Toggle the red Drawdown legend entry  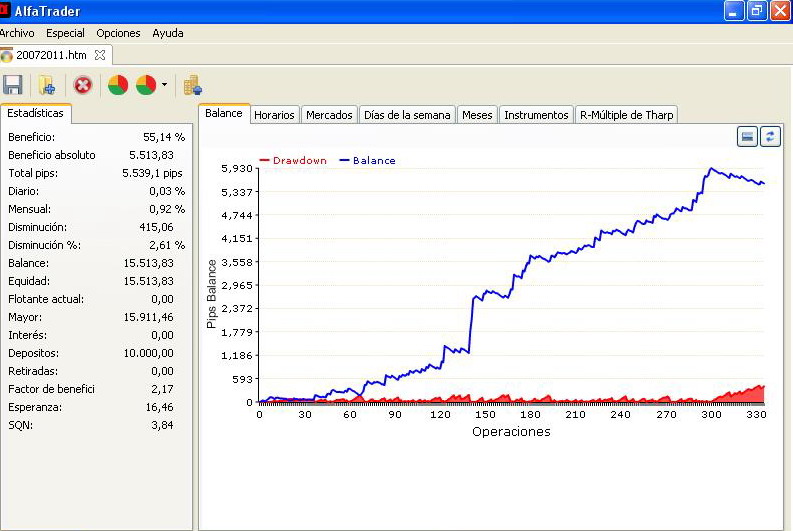pos(293,160)
